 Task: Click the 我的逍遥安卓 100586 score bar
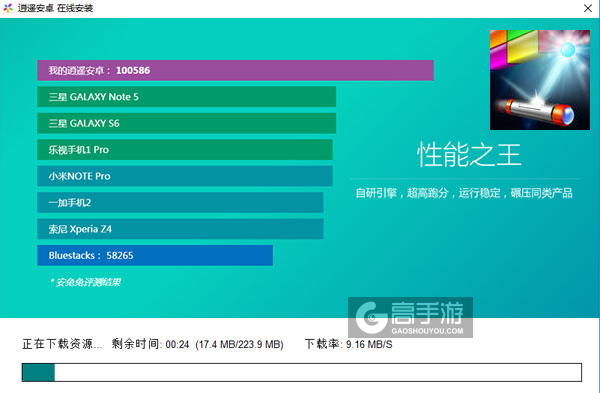coord(235,70)
